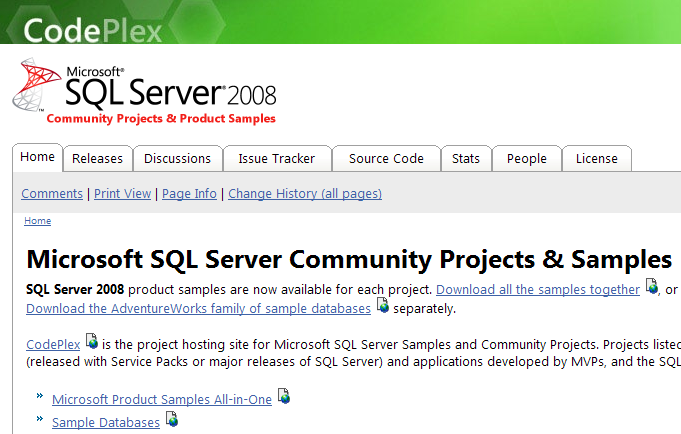Open Change History (all pages) link
The image size is (681, 434).
pos(305,193)
